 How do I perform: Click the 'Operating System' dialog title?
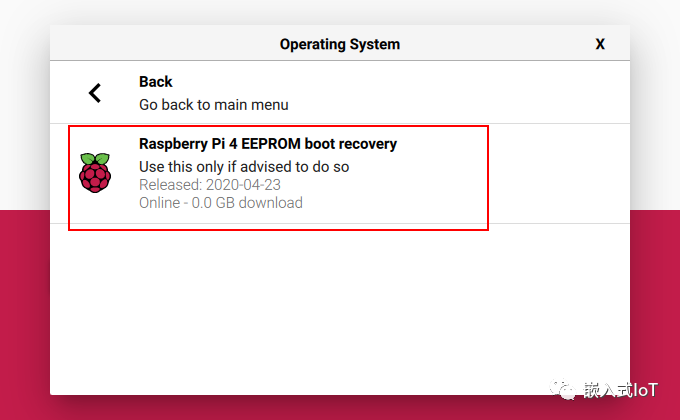[339, 44]
